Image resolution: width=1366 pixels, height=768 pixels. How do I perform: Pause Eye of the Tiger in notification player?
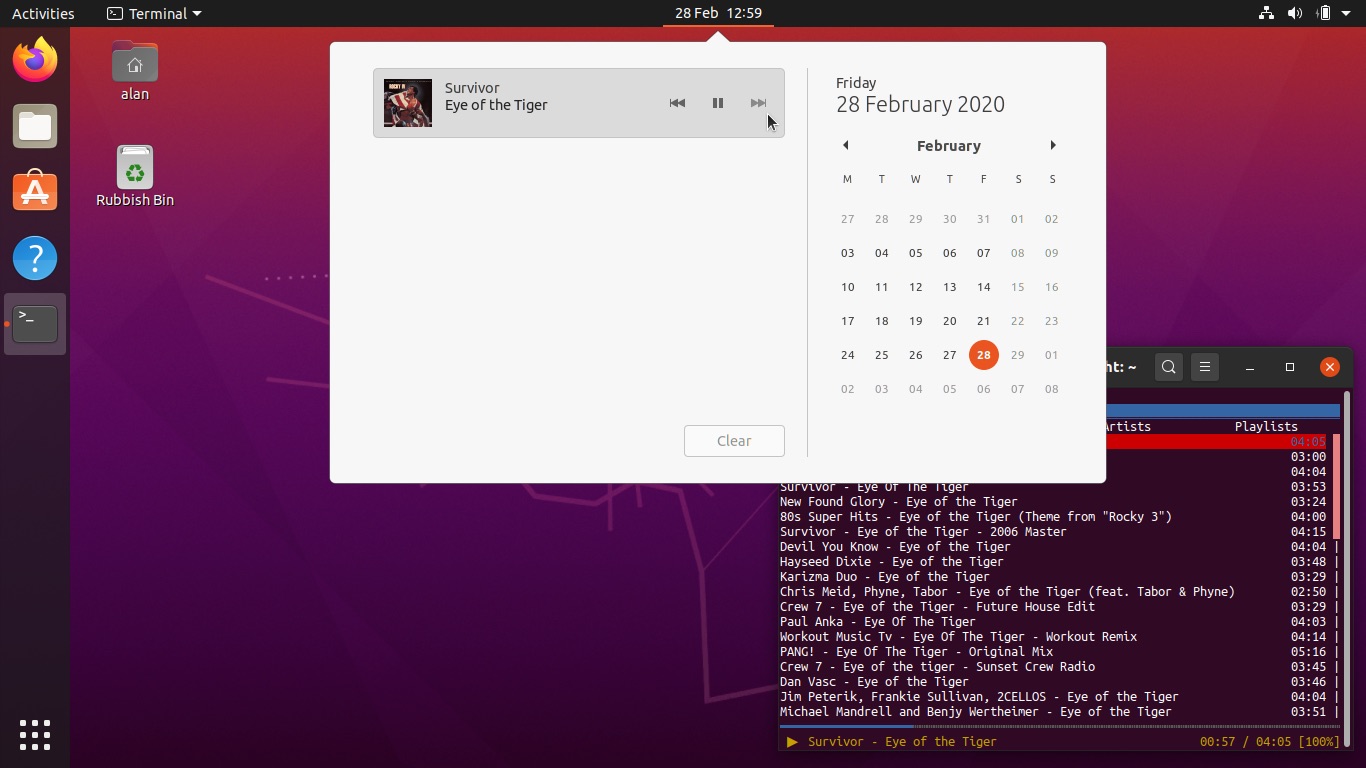click(718, 103)
